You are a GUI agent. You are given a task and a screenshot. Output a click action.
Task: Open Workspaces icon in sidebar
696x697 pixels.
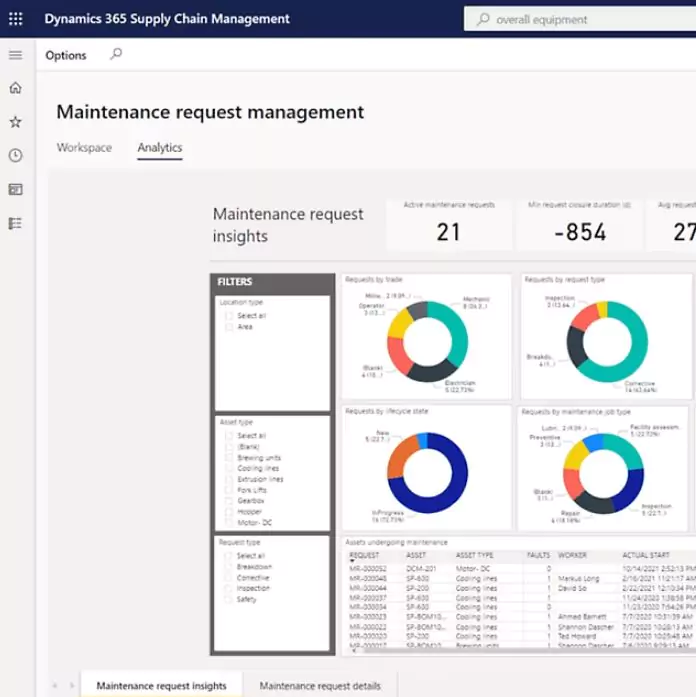point(15,189)
